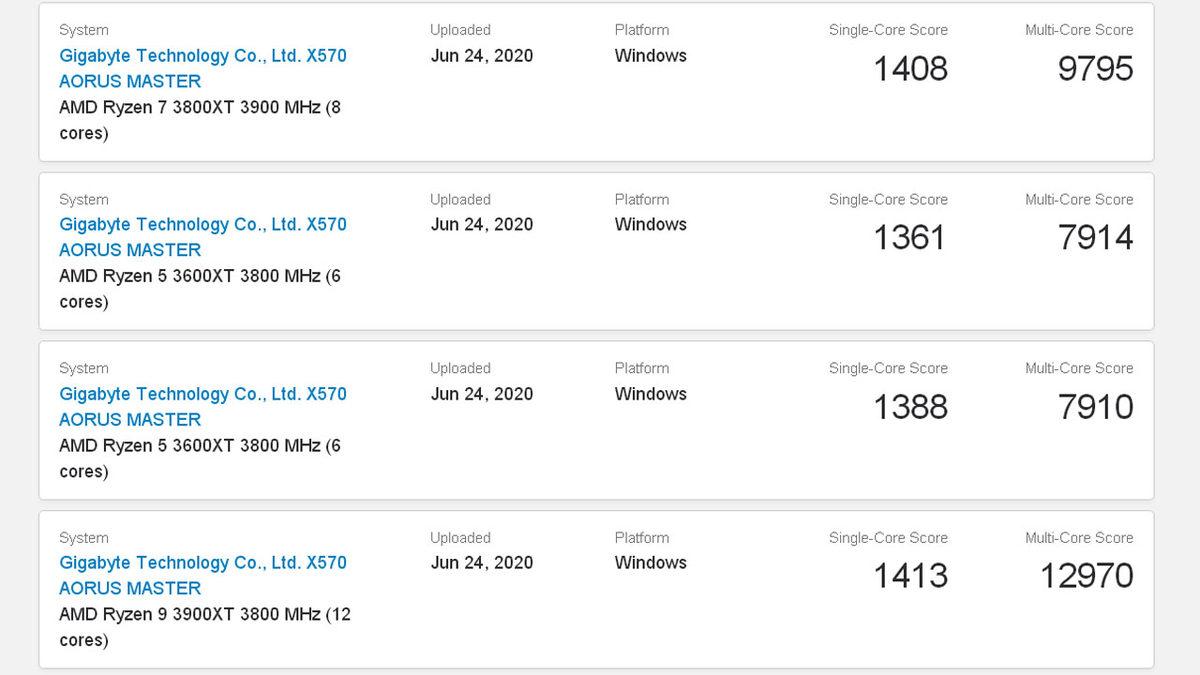Click the multi-core score 9795

coord(1095,69)
